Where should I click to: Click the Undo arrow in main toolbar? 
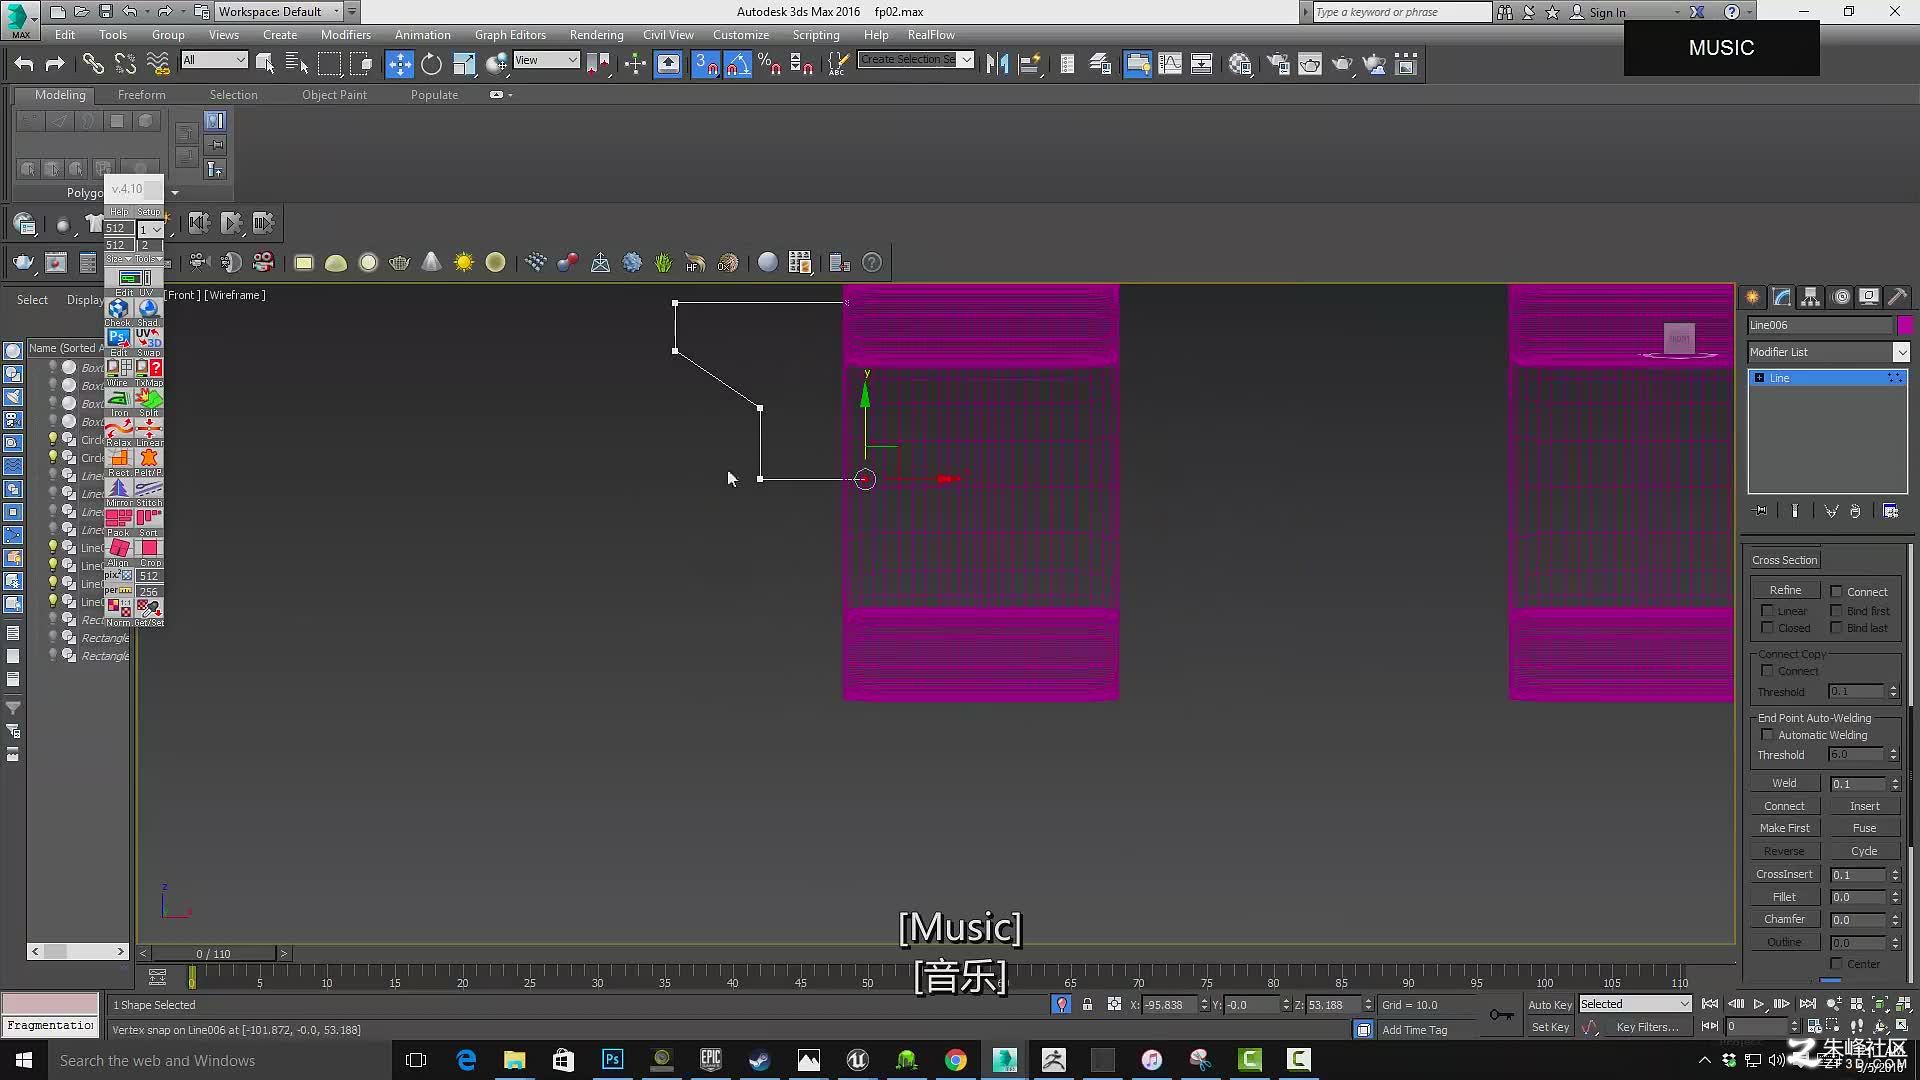click(23, 64)
